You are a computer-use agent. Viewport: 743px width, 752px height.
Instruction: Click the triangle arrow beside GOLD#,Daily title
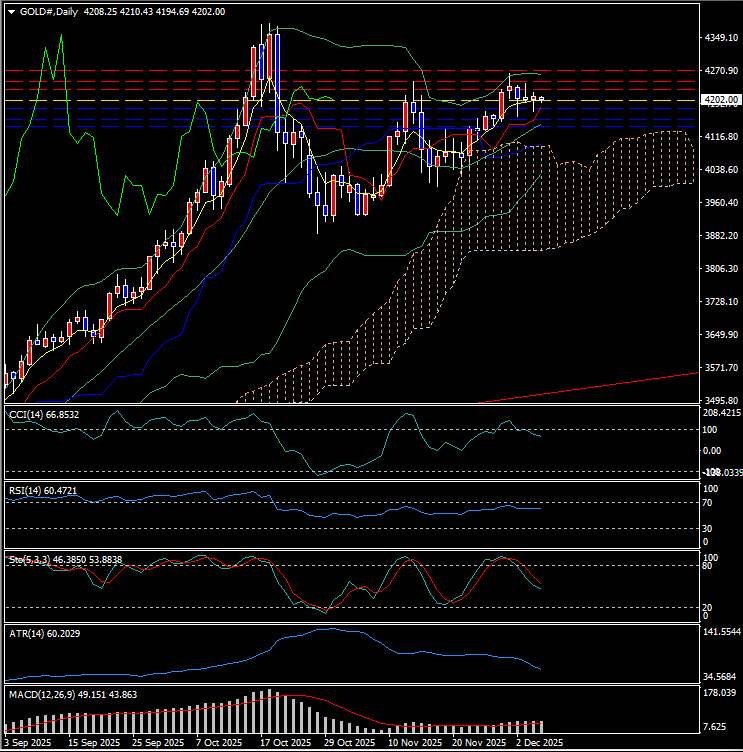click(10, 11)
